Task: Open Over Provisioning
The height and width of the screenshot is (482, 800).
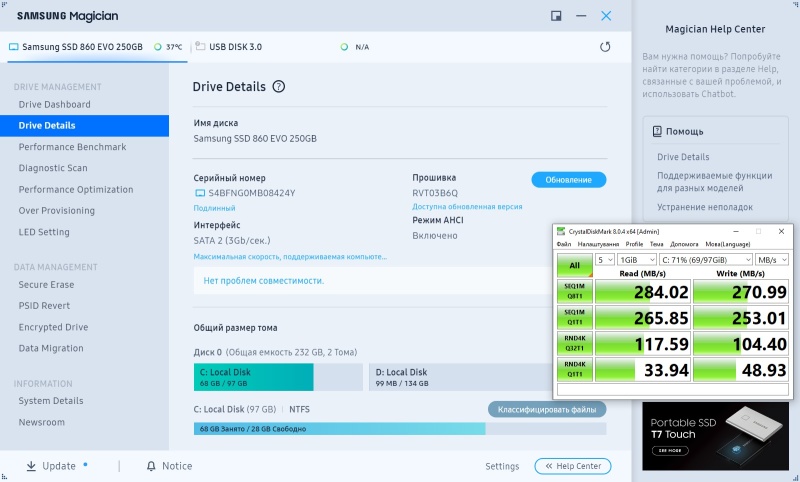Action: point(57,211)
